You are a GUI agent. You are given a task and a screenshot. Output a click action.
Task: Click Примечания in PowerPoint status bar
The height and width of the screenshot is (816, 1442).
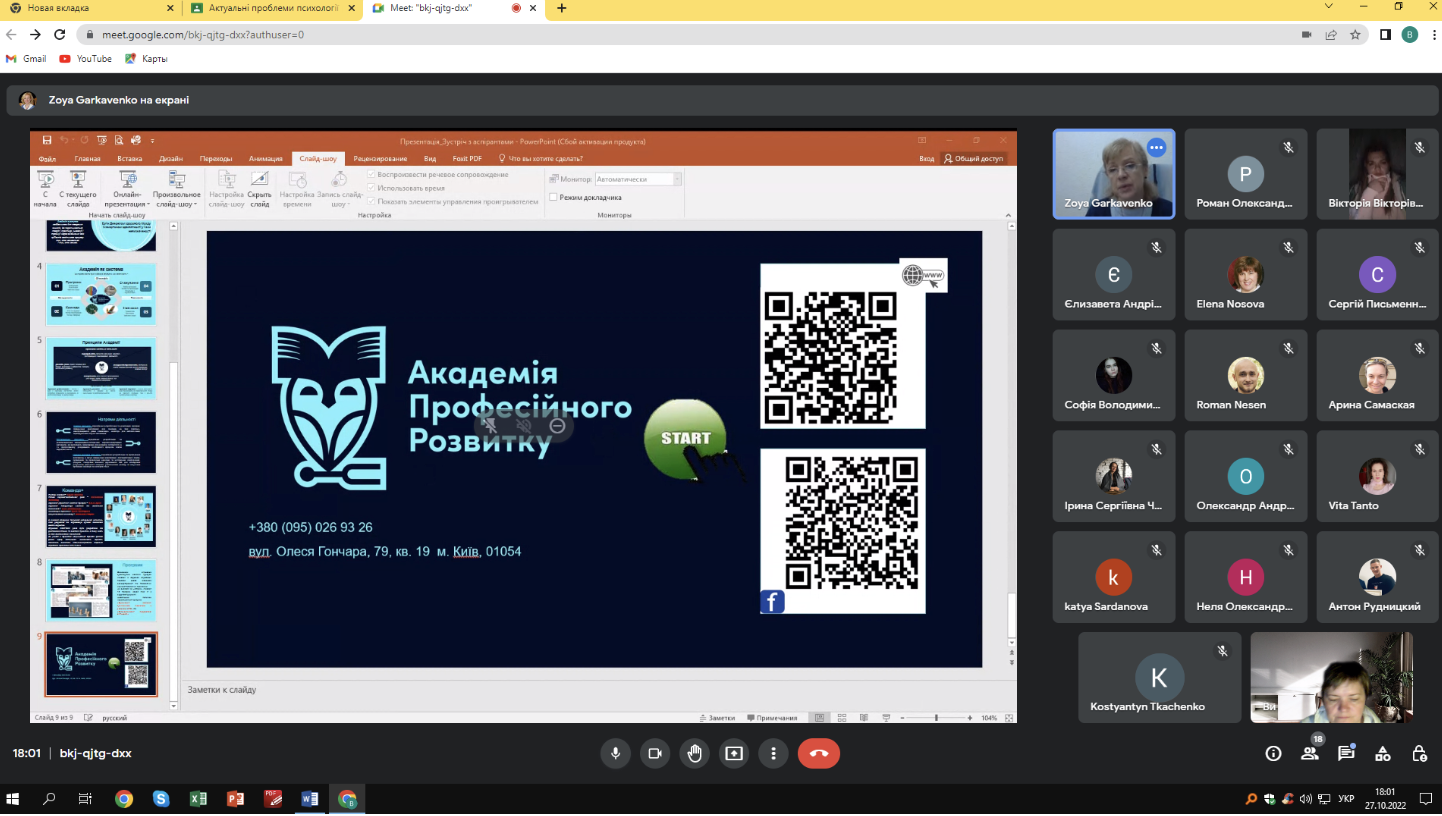(x=771, y=718)
